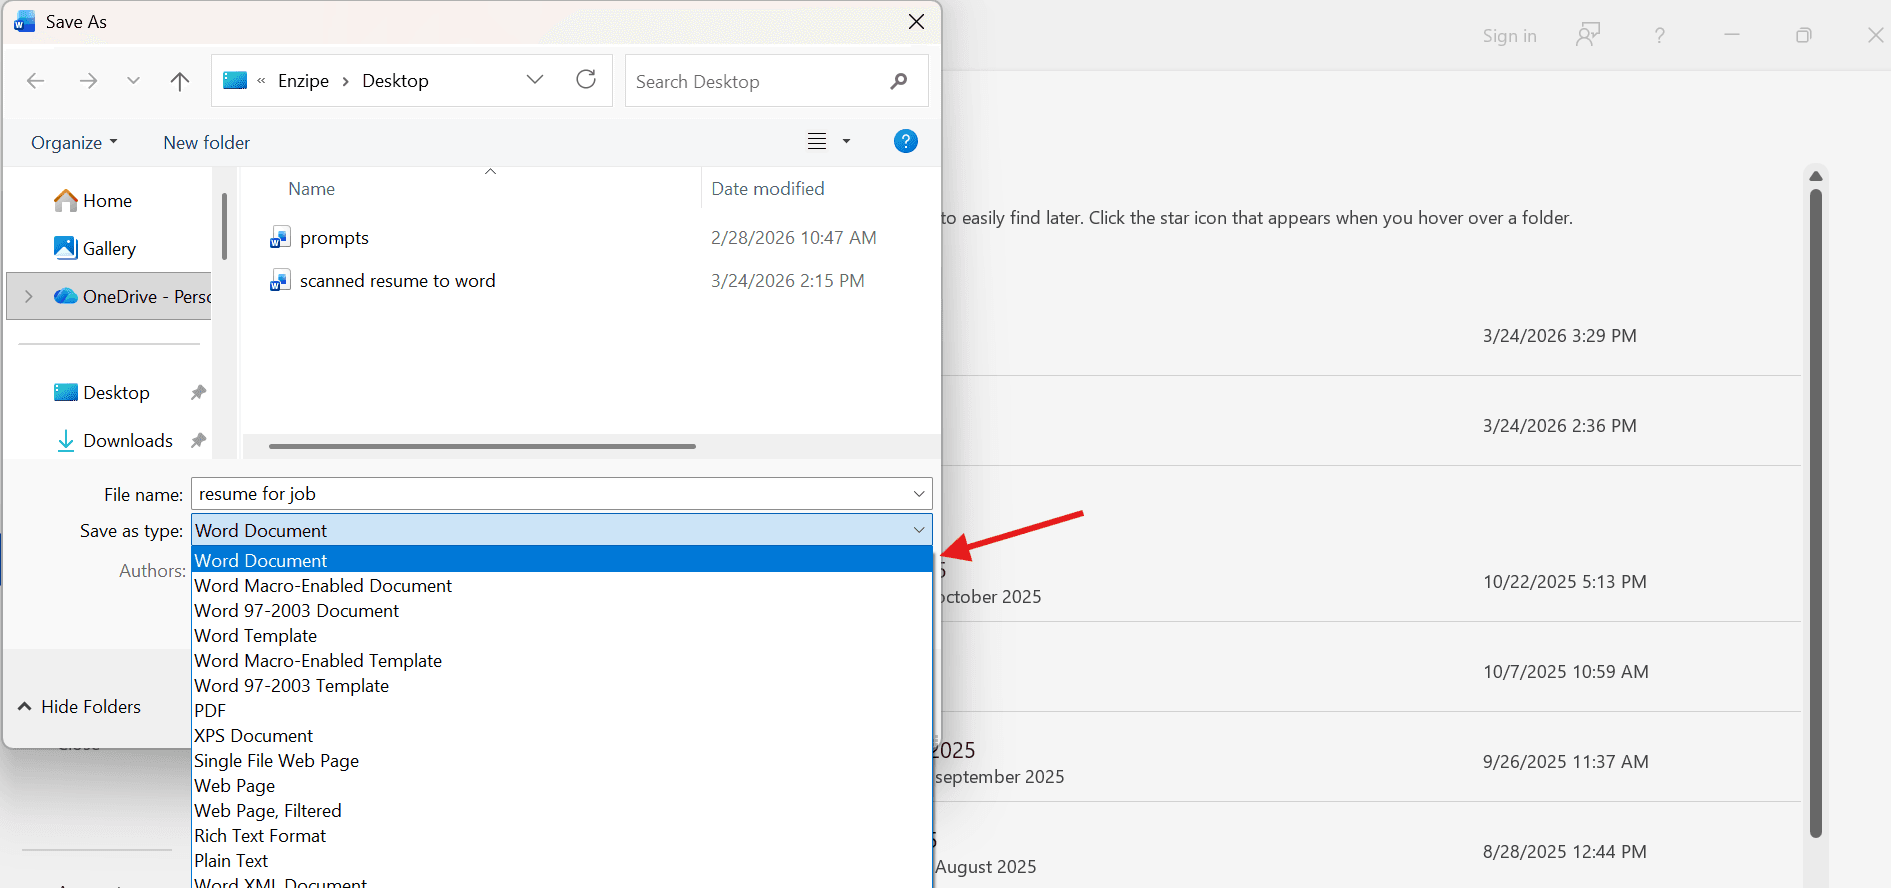The width and height of the screenshot is (1891, 888).
Task: Click the Back navigation arrow
Action: coord(36,81)
